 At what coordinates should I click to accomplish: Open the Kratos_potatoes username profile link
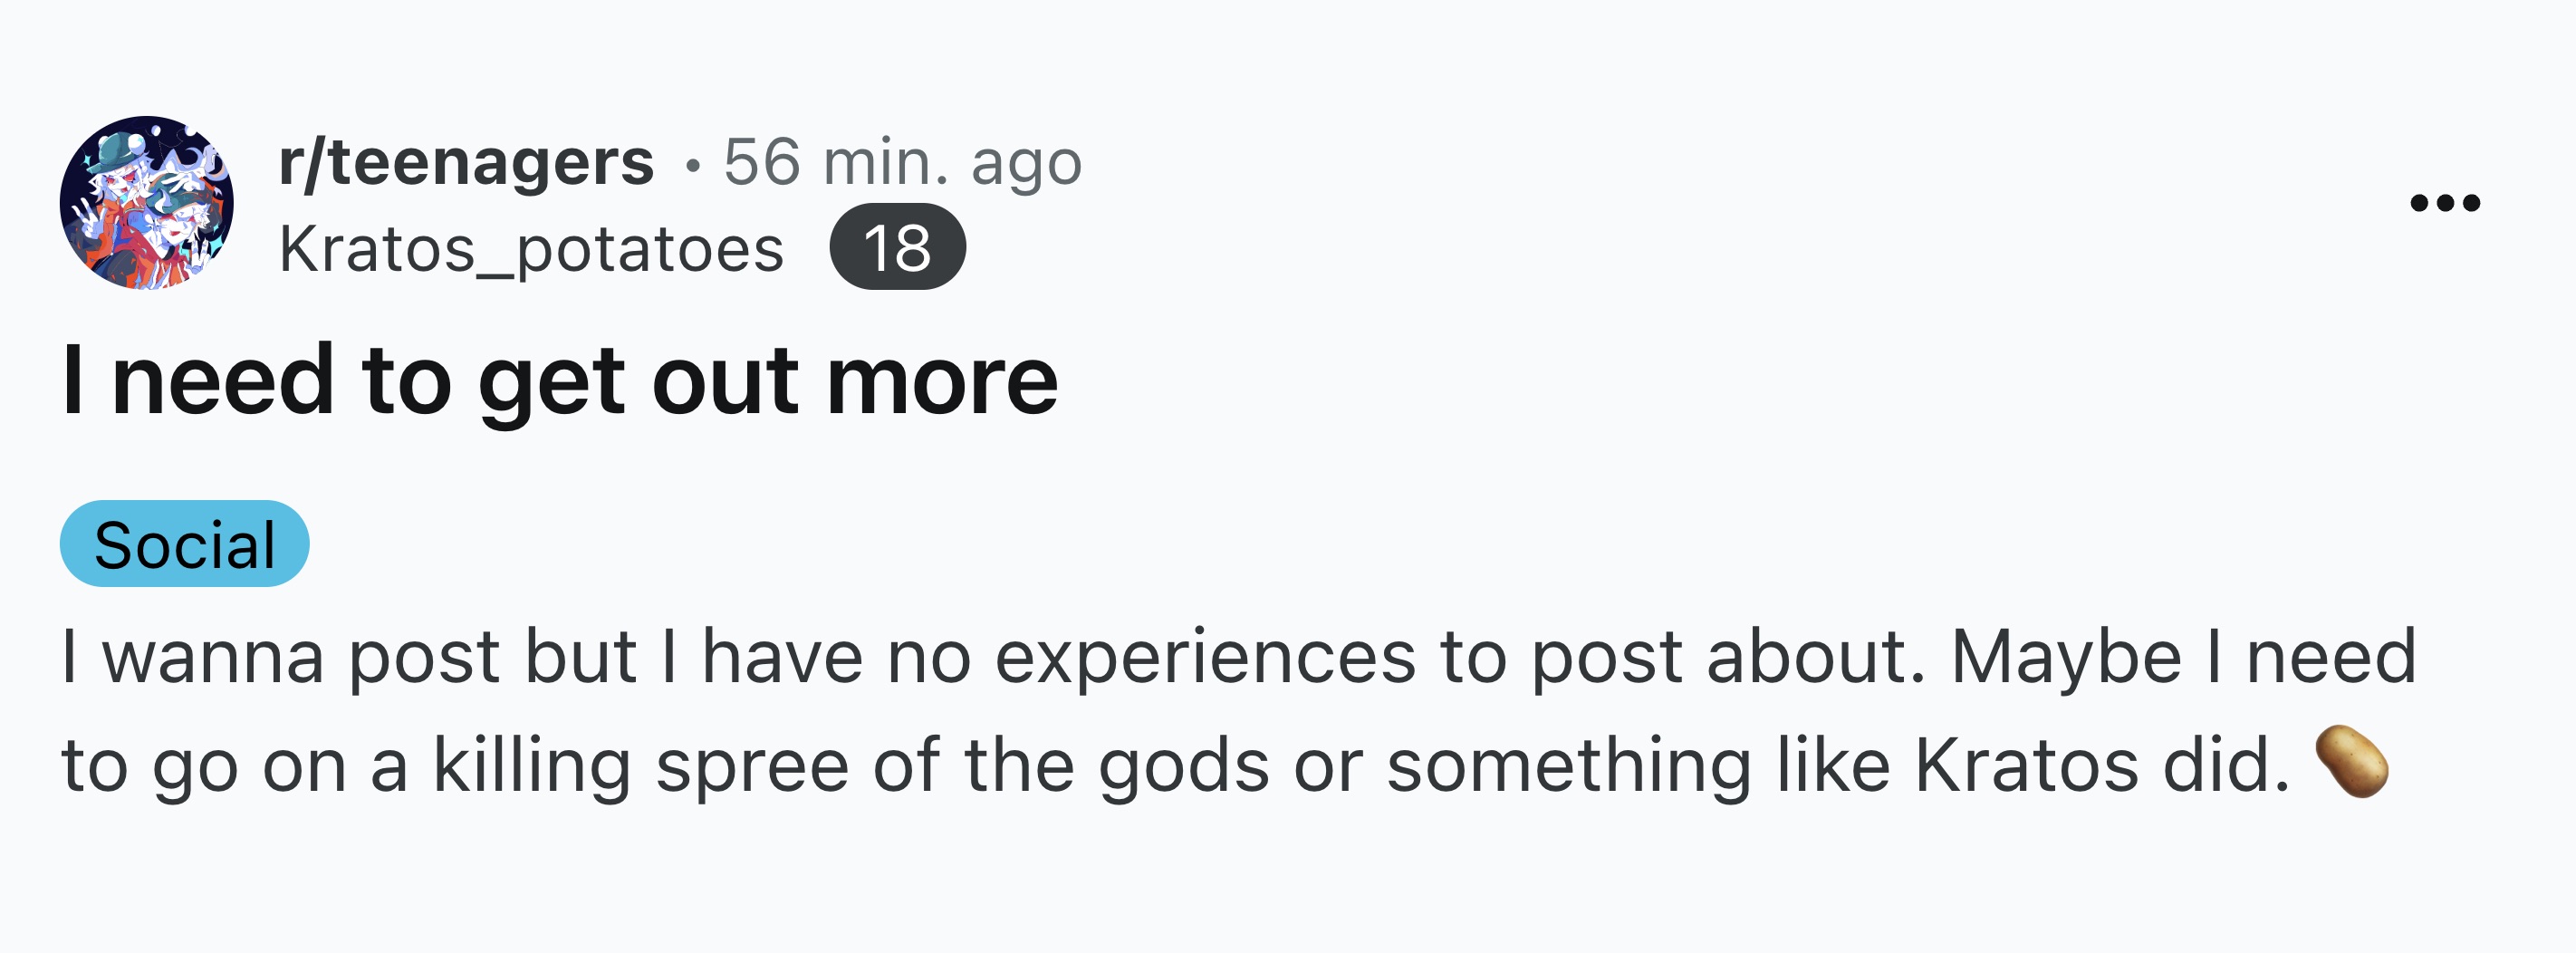[531, 248]
